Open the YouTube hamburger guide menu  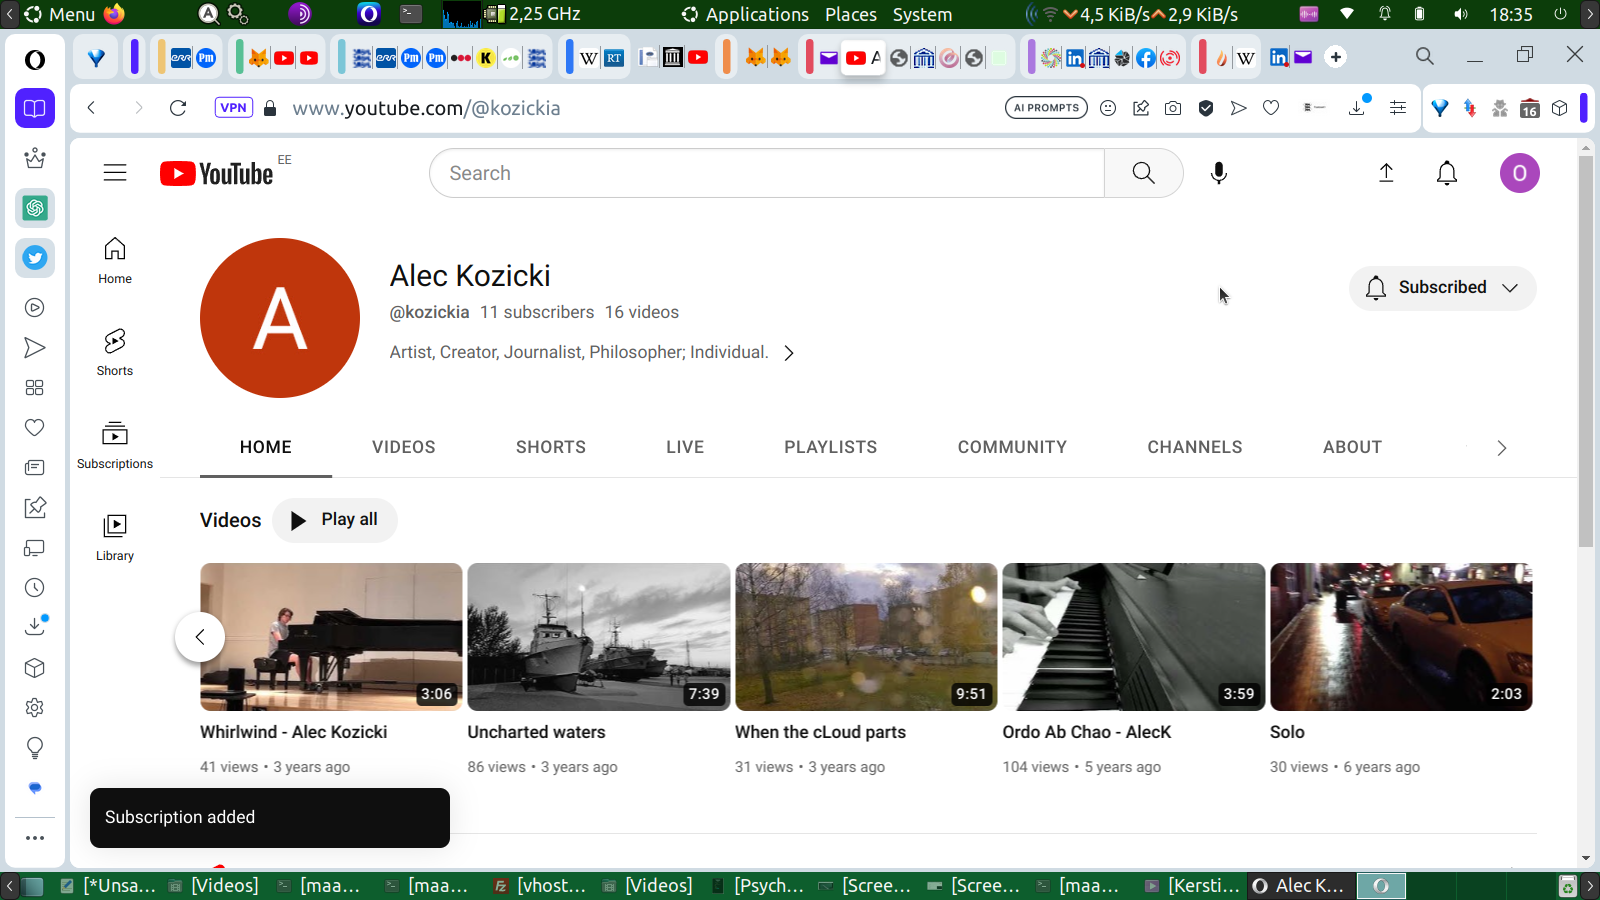[x=115, y=173]
